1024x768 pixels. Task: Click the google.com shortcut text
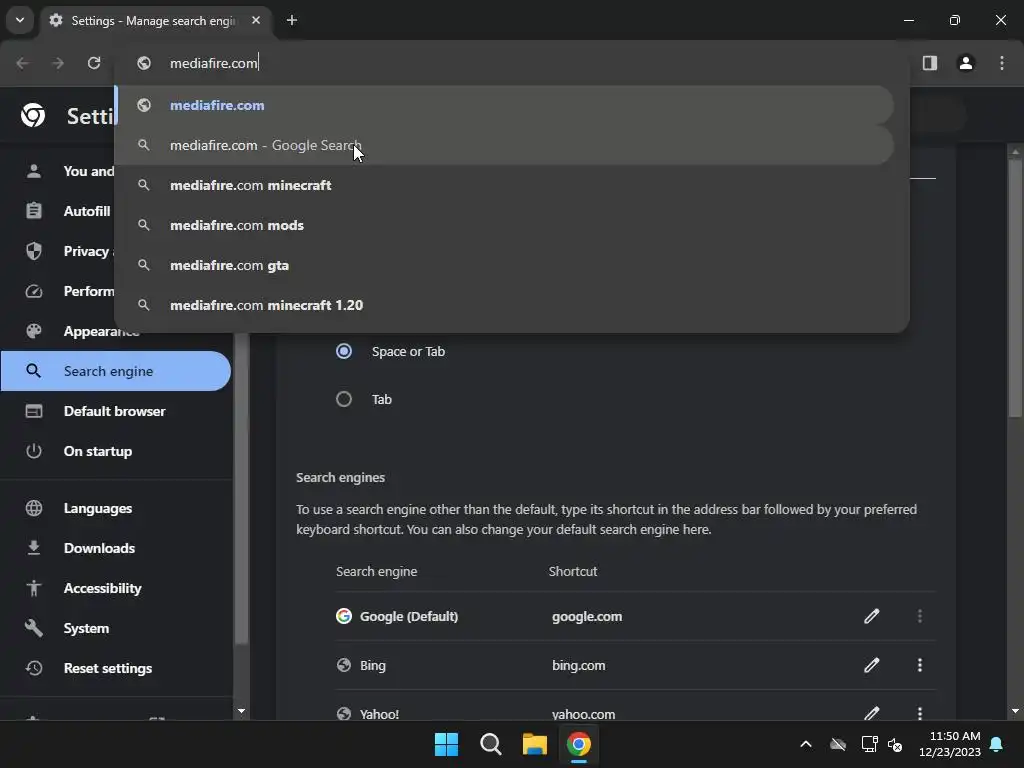[587, 616]
